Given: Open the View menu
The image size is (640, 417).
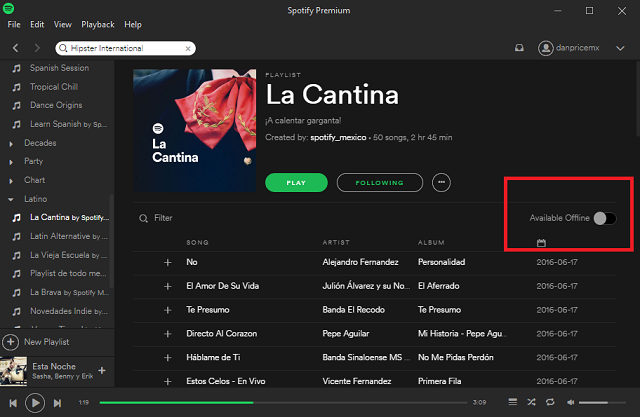Looking at the screenshot, I should [x=62, y=24].
